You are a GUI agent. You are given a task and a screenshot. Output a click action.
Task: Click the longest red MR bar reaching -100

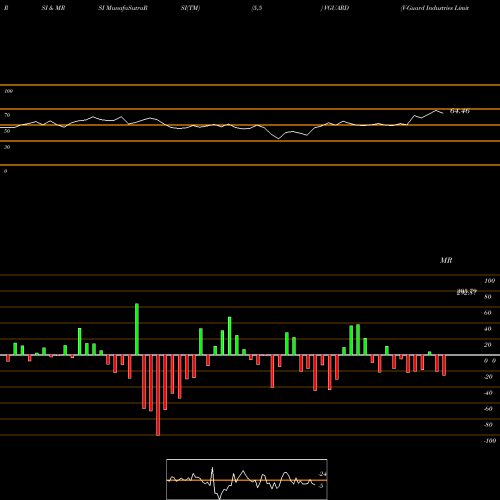[x=158, y=395]
